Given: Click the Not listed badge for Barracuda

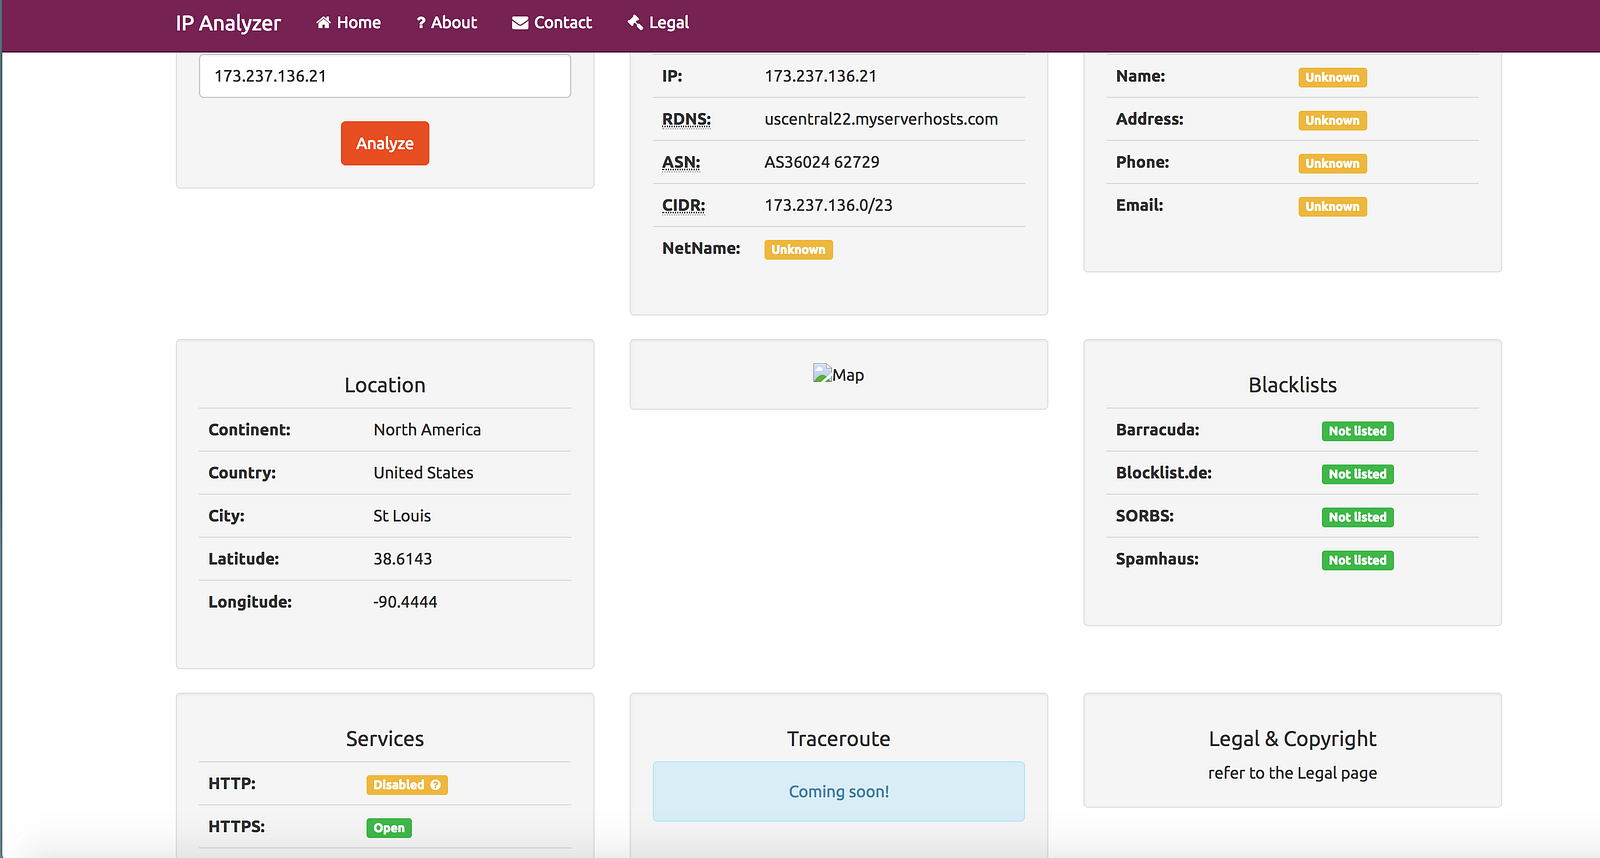Looking at the screenshot, I should click(x=1358, y=432).
